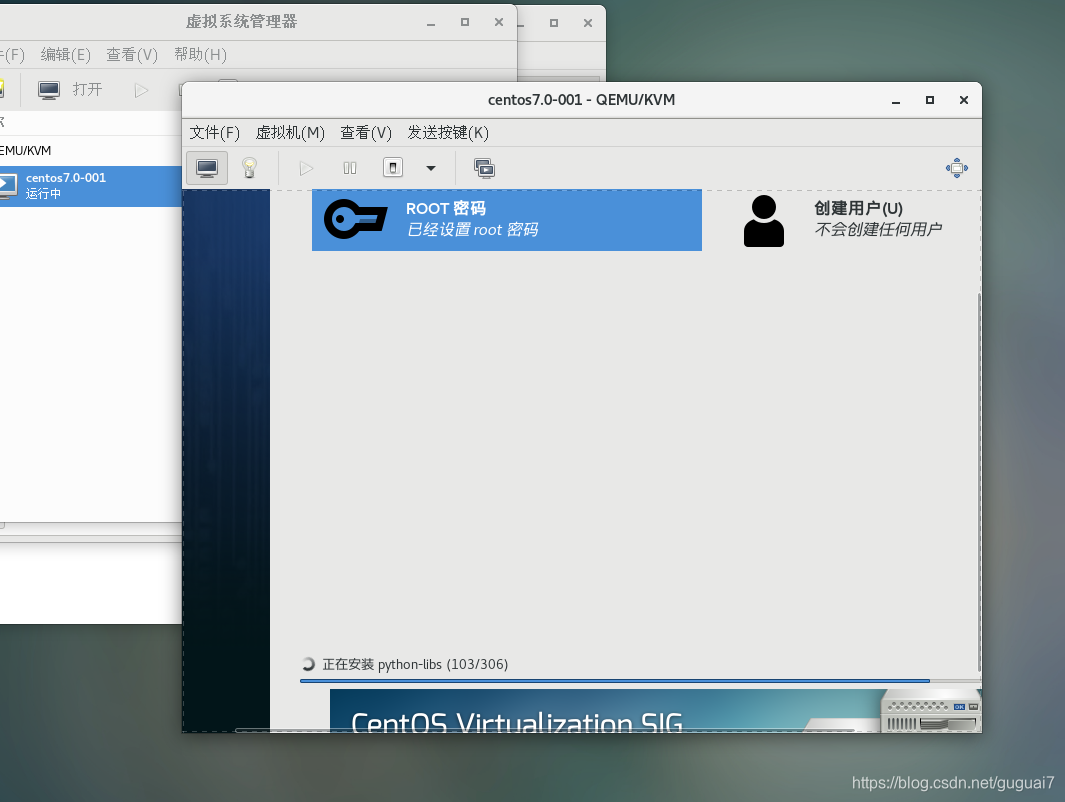Open 查看(V) menu in QEMU/KVM window
Screen dimensions: 1065x802
point(366,132)
